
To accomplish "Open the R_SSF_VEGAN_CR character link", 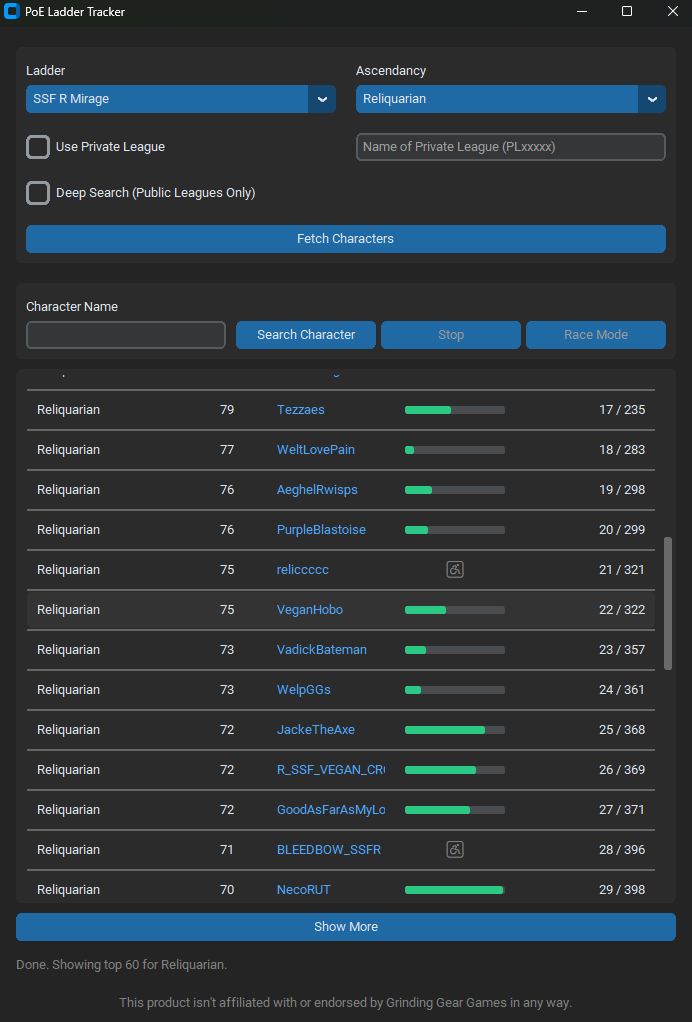I will [x=331, y=769].
